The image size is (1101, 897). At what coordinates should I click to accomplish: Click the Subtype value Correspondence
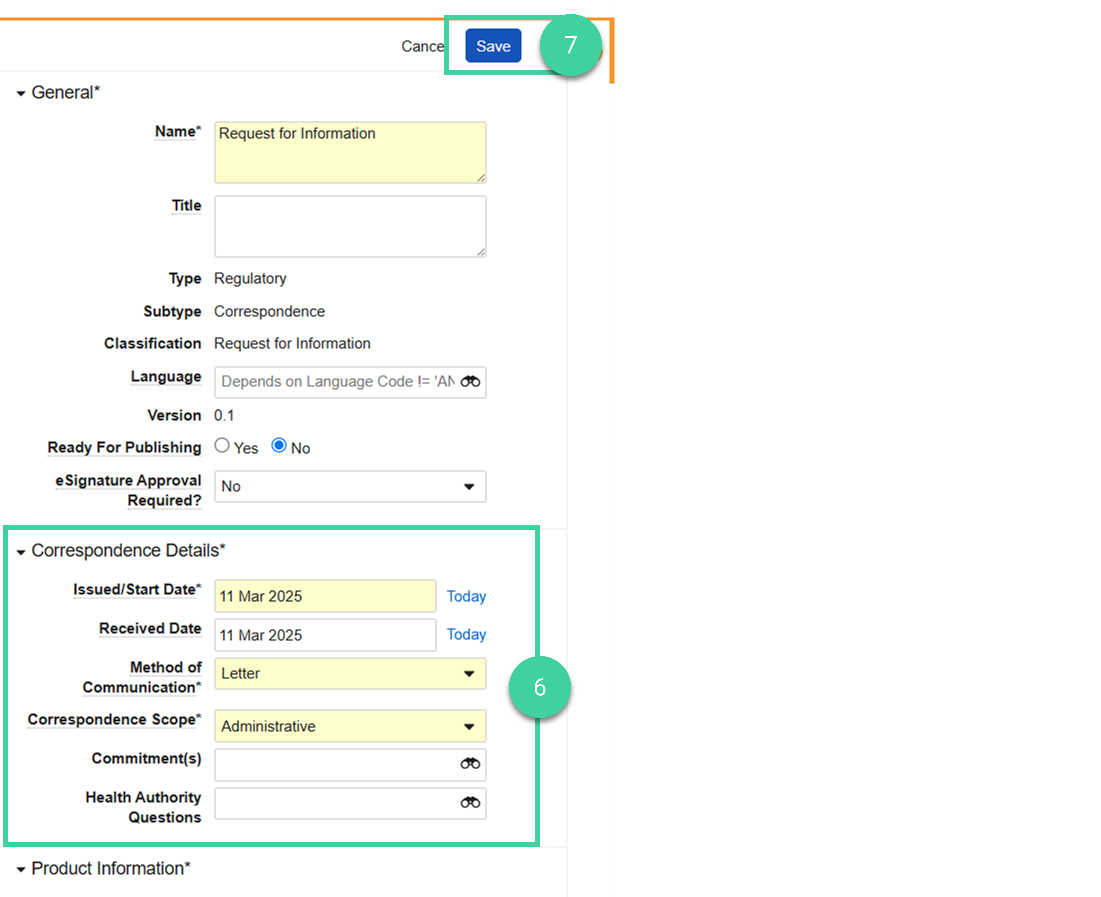269,311
